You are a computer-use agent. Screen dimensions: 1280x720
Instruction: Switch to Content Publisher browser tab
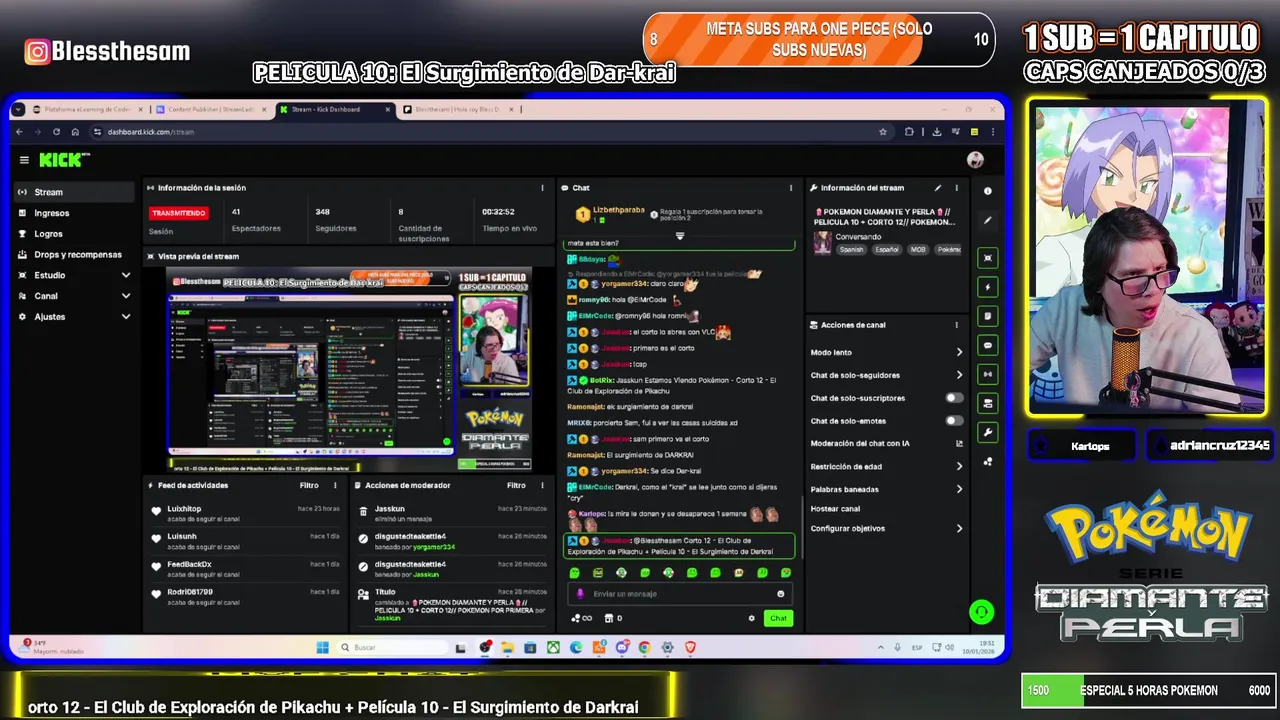[211, 109]
